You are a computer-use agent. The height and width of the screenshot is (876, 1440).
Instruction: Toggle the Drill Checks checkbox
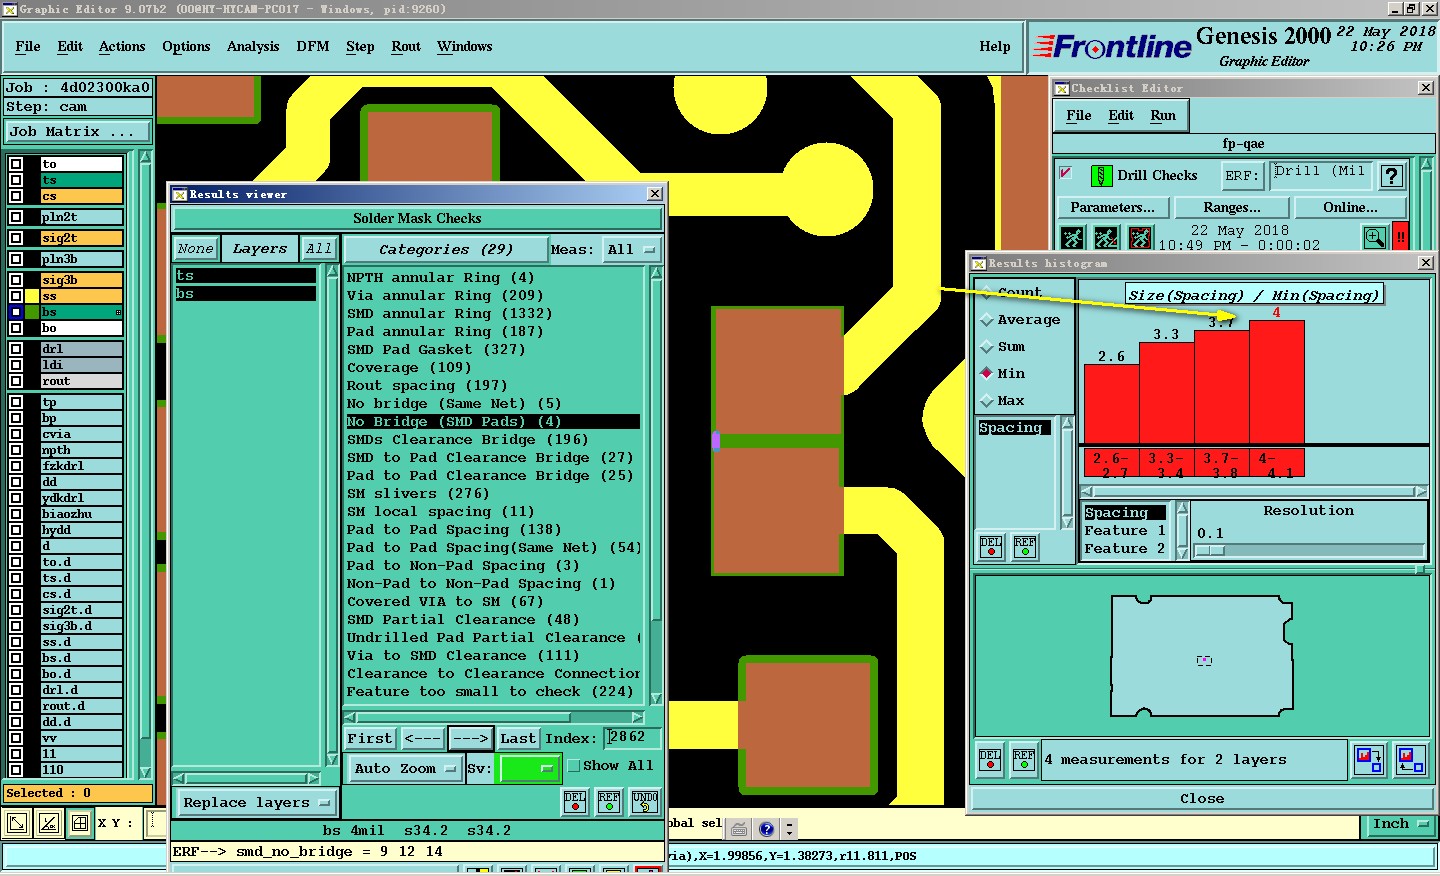pyautogui.click(x=1066, y=173)
